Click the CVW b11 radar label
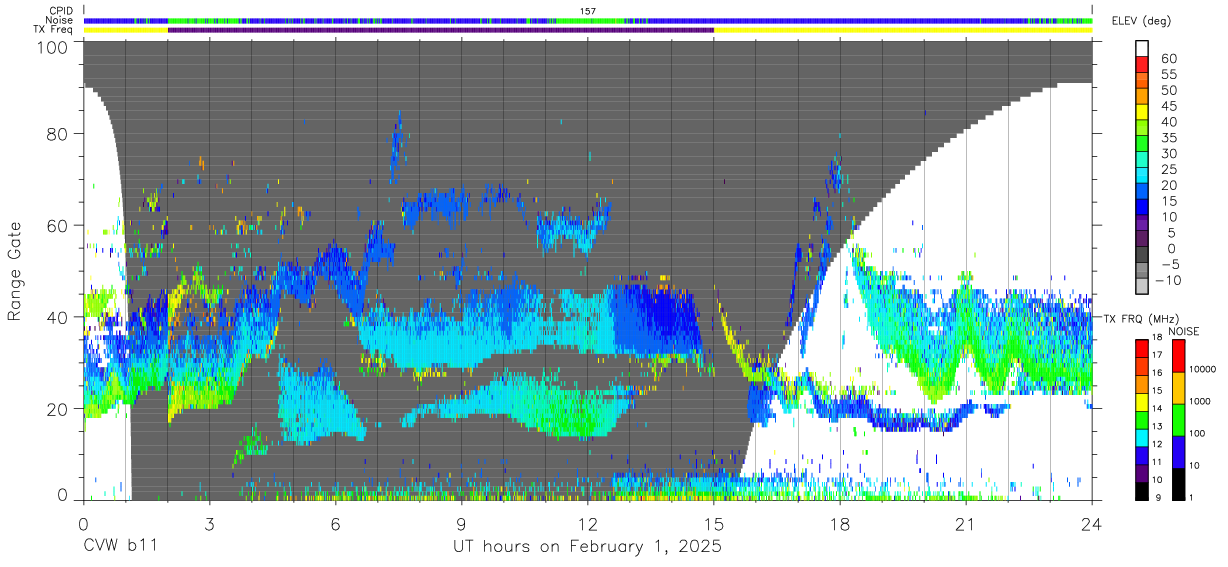 (x=119, y=547)
